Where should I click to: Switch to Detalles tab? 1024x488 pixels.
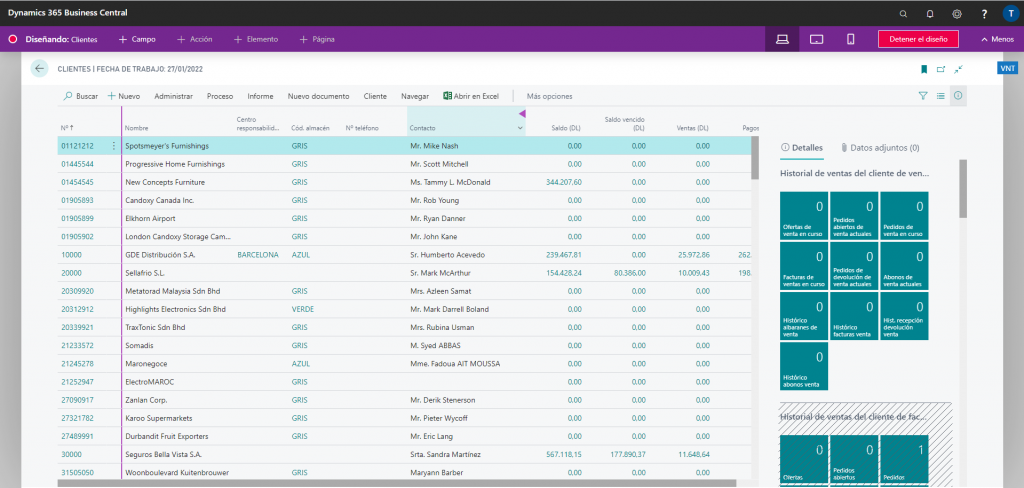802,148
